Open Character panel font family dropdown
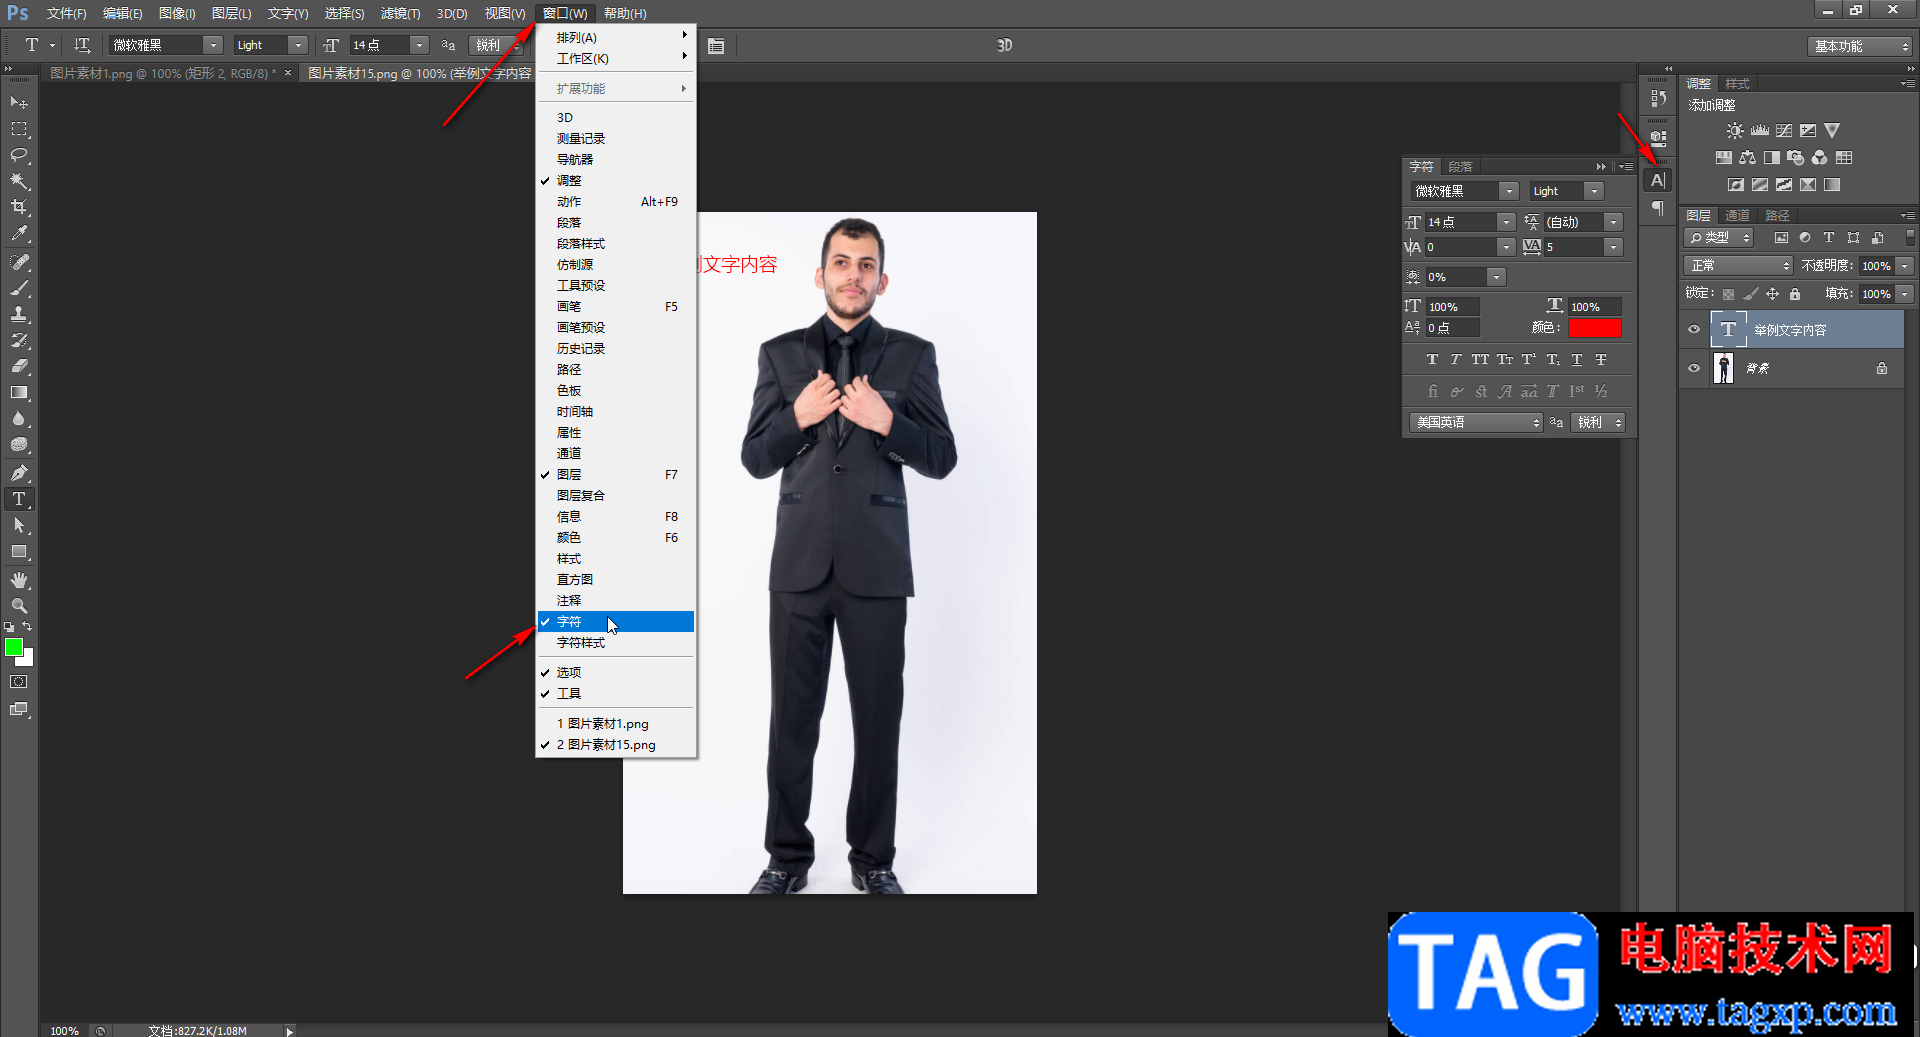 (1508, 191)
